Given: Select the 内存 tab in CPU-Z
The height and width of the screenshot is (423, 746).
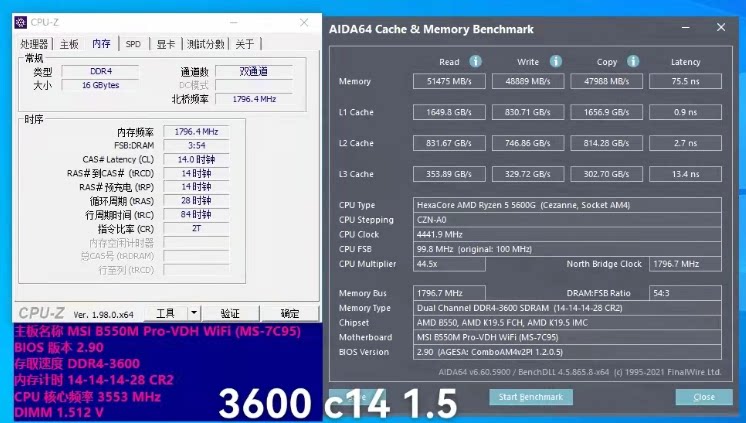Looking at the screenshot, I should [101, 43].
